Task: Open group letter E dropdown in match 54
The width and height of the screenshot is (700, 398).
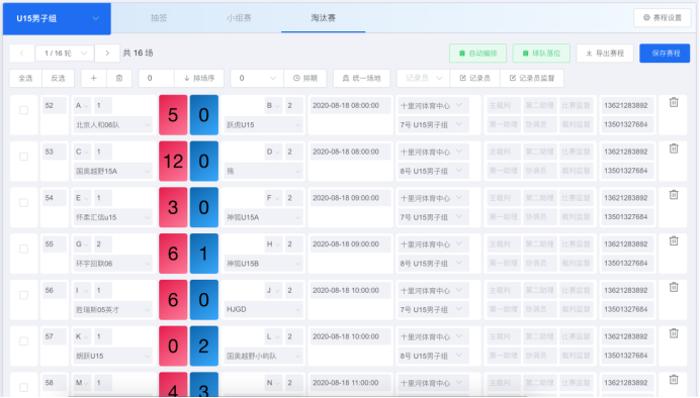Action: click(x=82, y=198)
